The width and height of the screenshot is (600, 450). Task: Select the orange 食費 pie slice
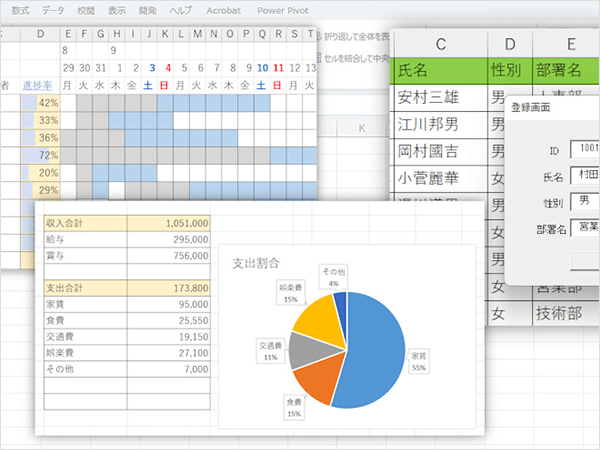point(320,379)
